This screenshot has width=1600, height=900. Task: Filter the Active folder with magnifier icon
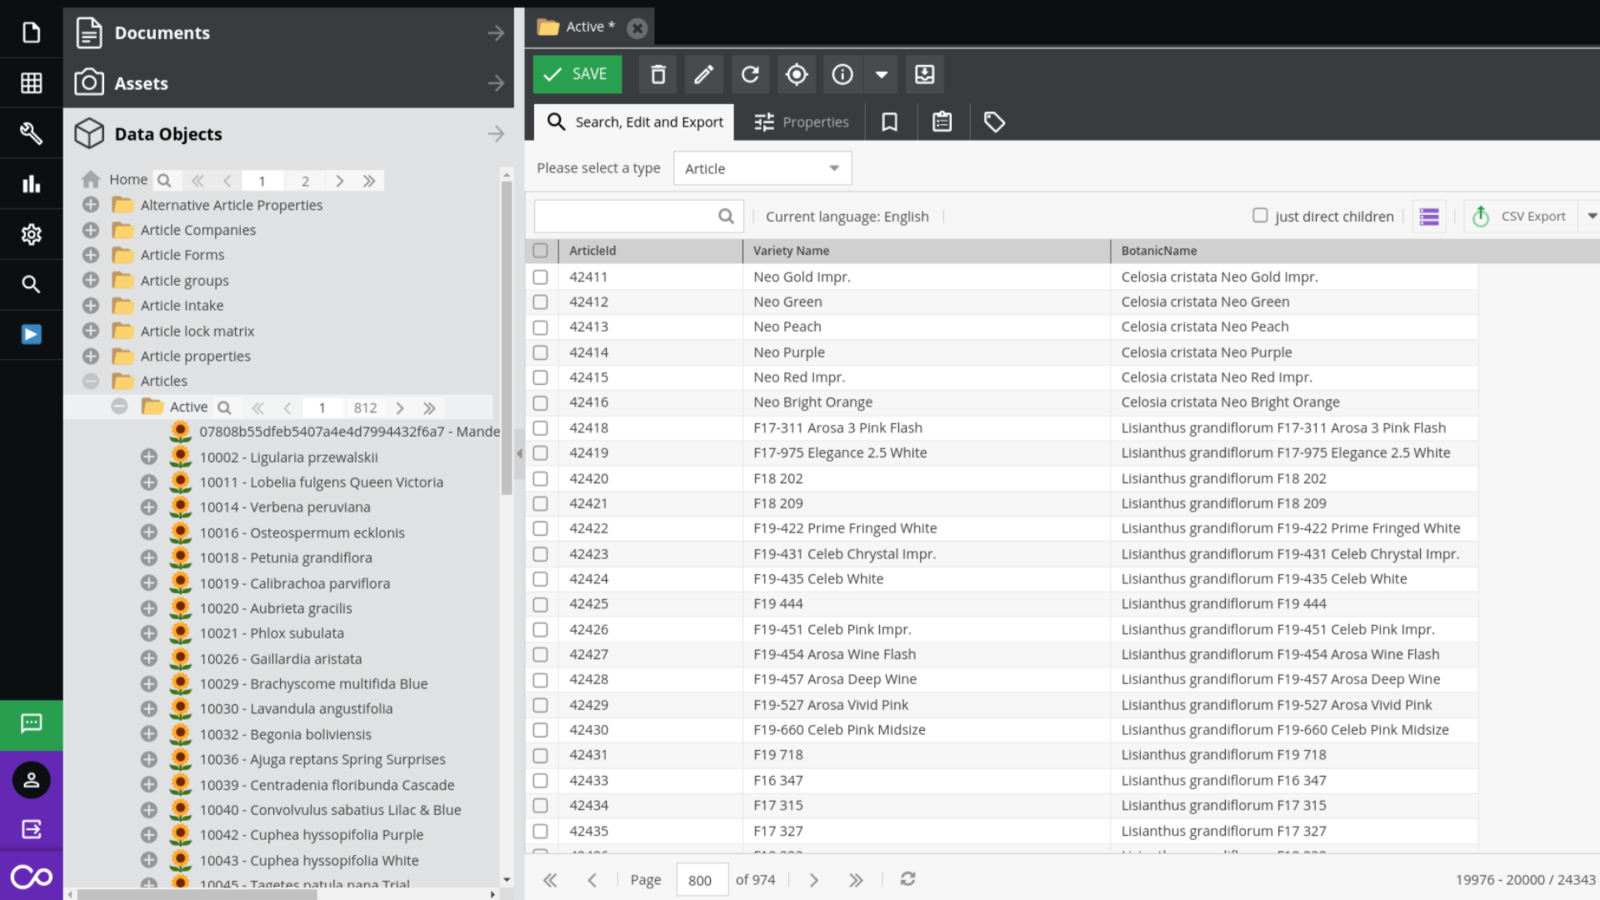(x=224, y=407)
